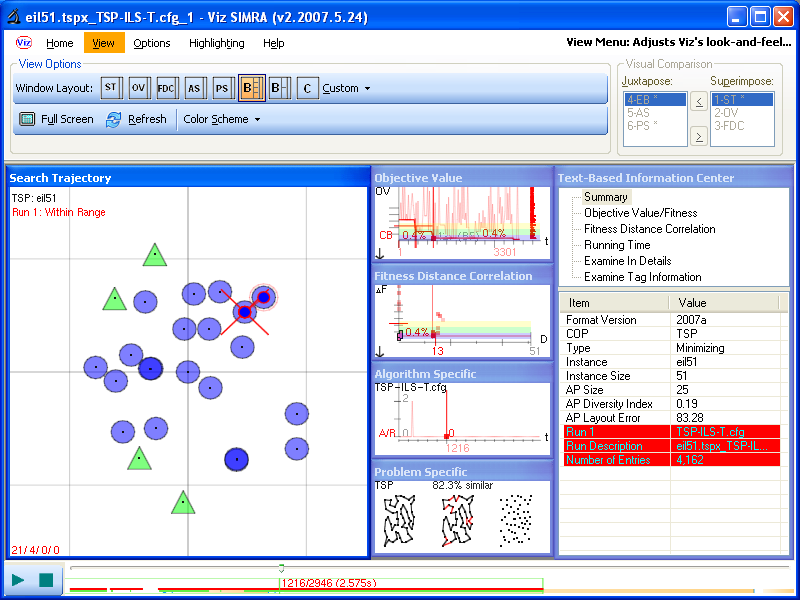Screen dimensions: 800x600
Task: Click the C window layout button
Action: point(307,88)
